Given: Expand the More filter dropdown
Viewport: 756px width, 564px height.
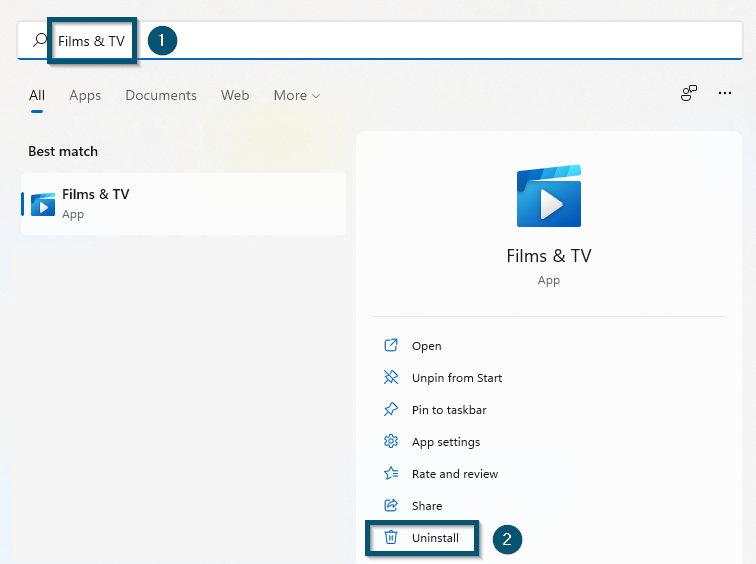Looking at the screenshot, I should point(297,95).
